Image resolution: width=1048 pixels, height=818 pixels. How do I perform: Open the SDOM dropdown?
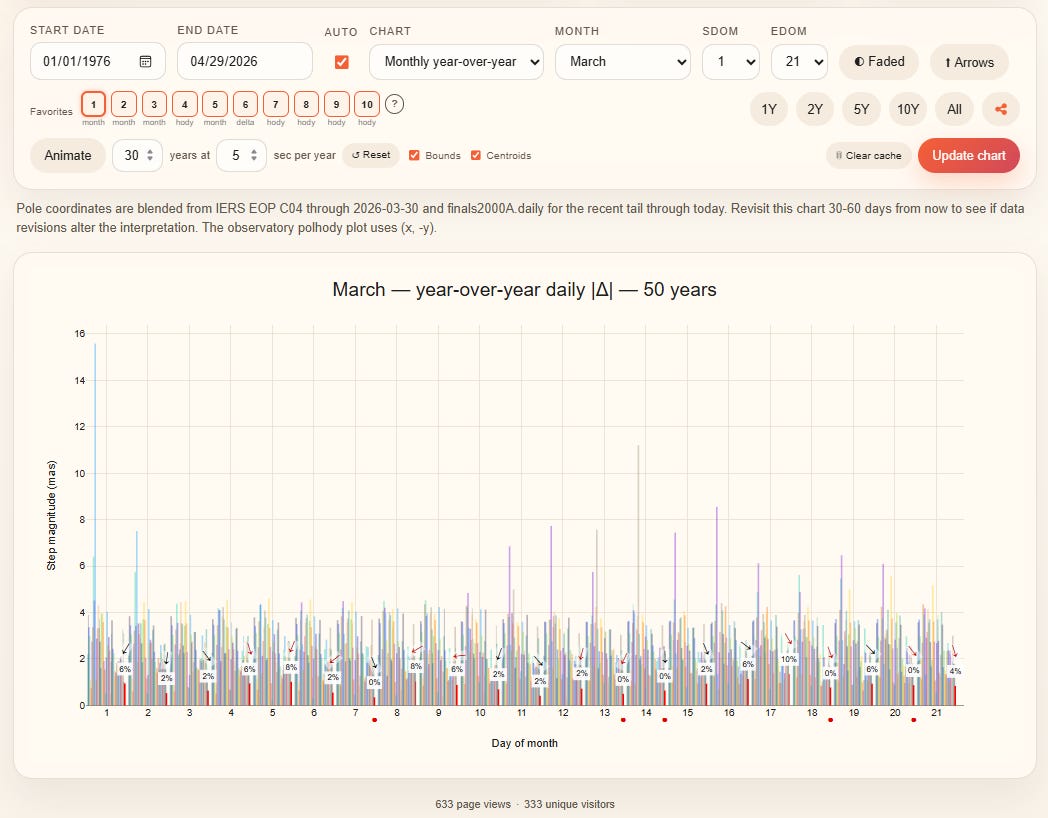[731, 61]
